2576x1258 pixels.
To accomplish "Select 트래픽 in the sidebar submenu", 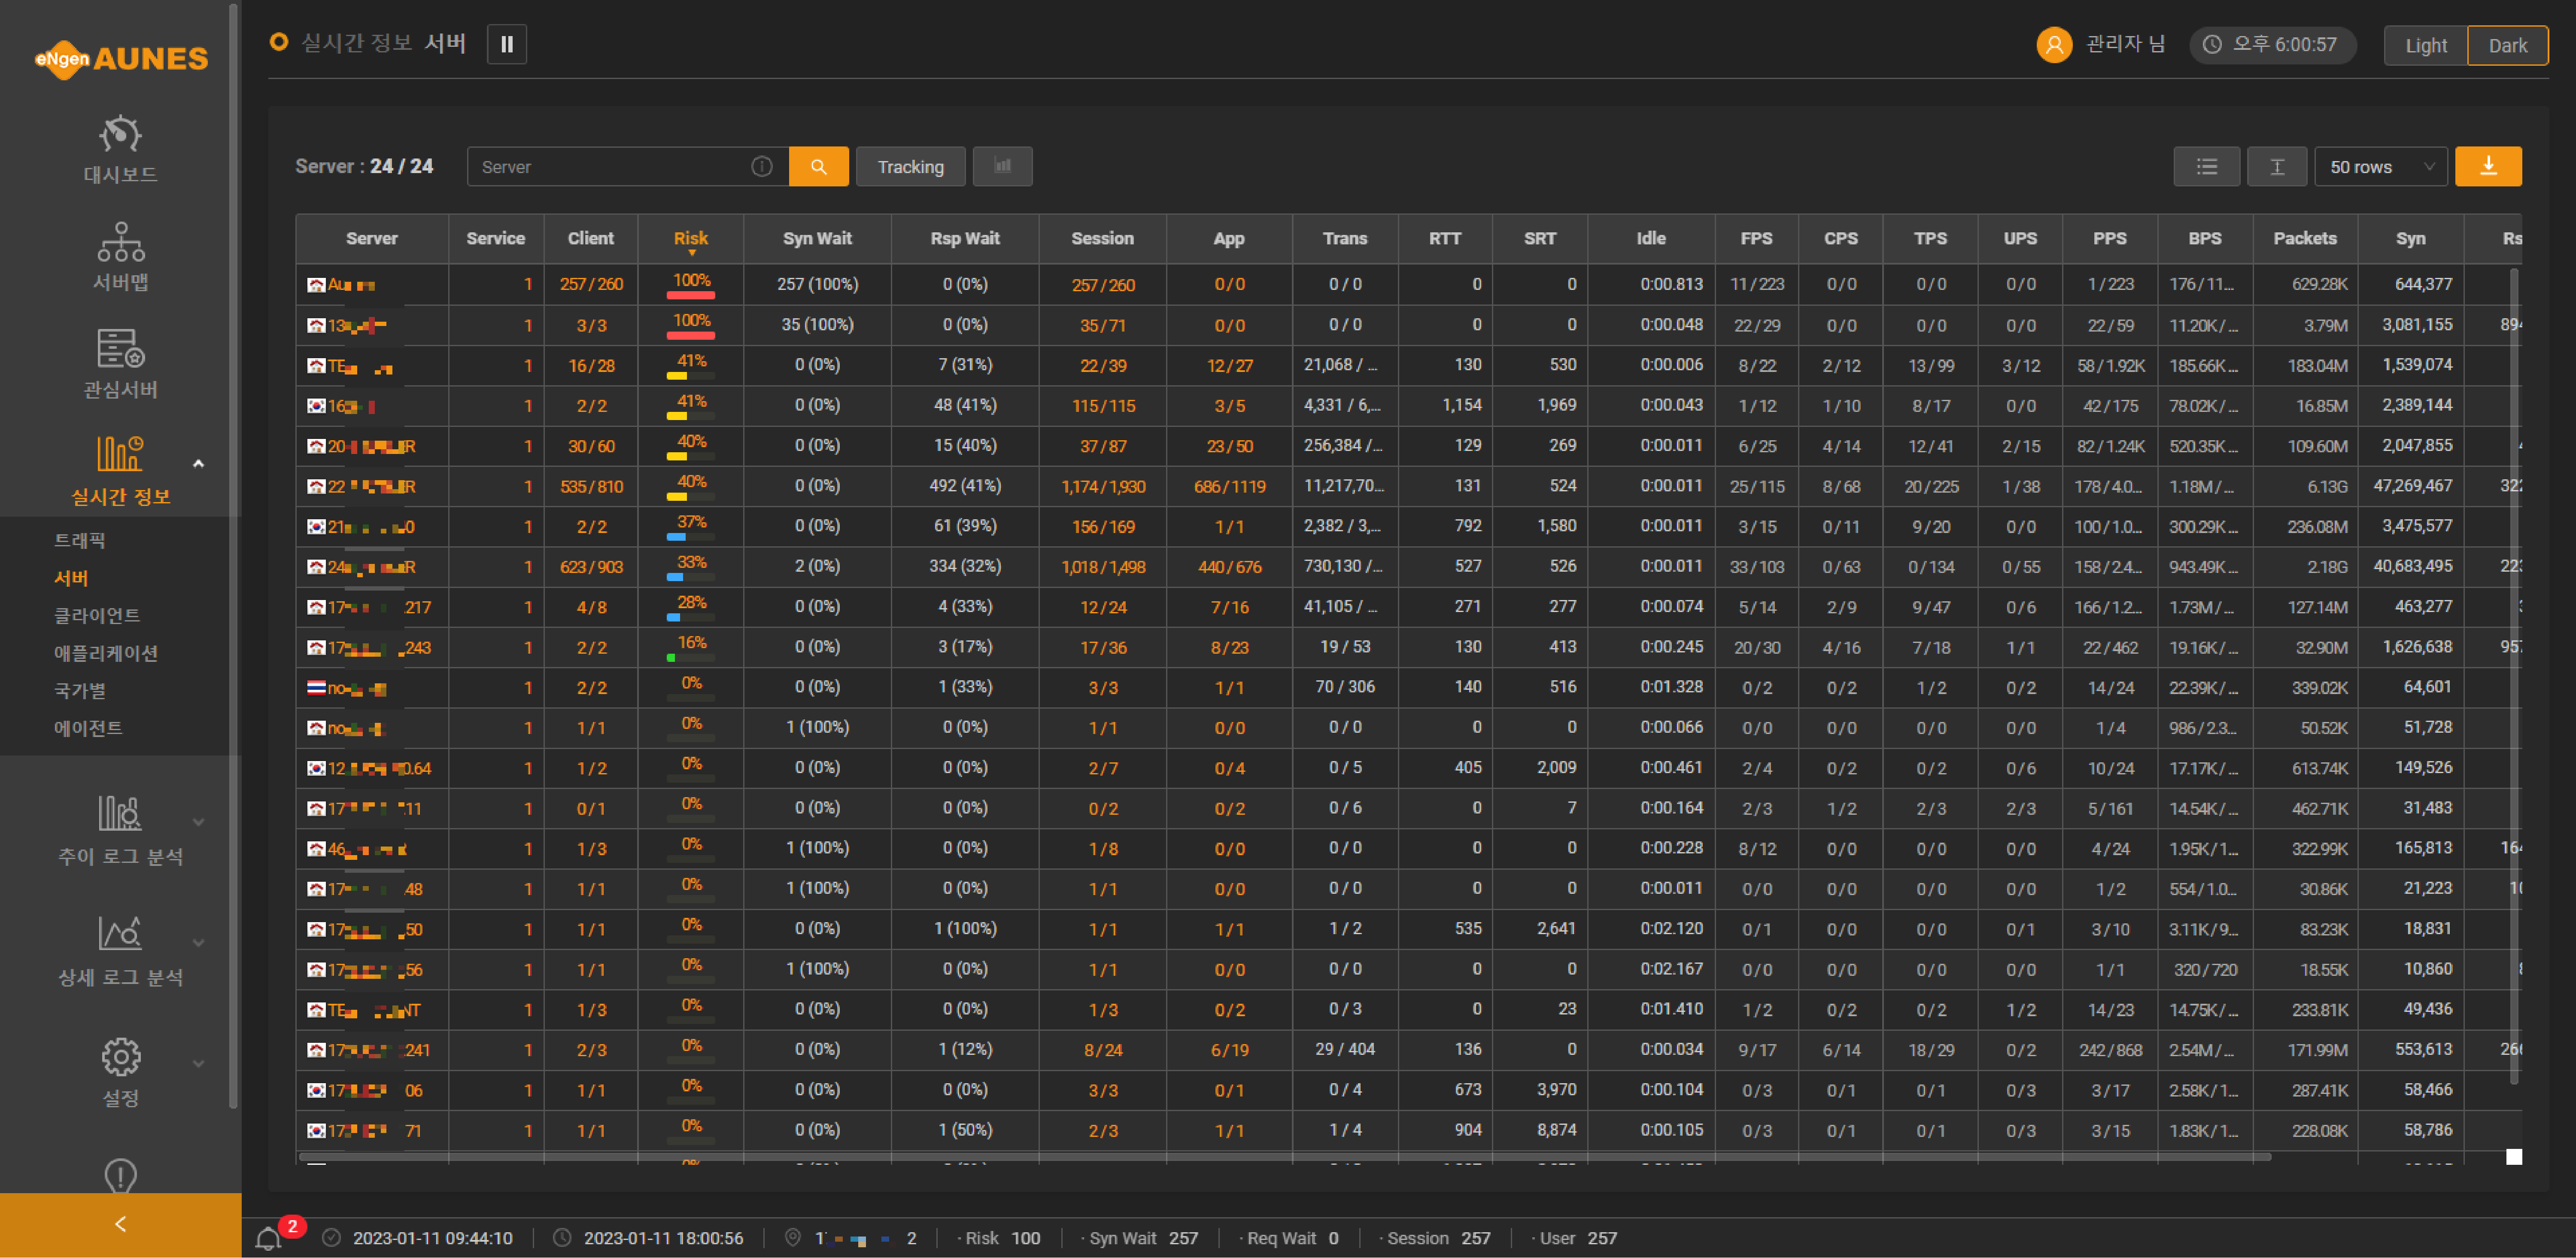I will pyautogui.click(x=80, y=540).
